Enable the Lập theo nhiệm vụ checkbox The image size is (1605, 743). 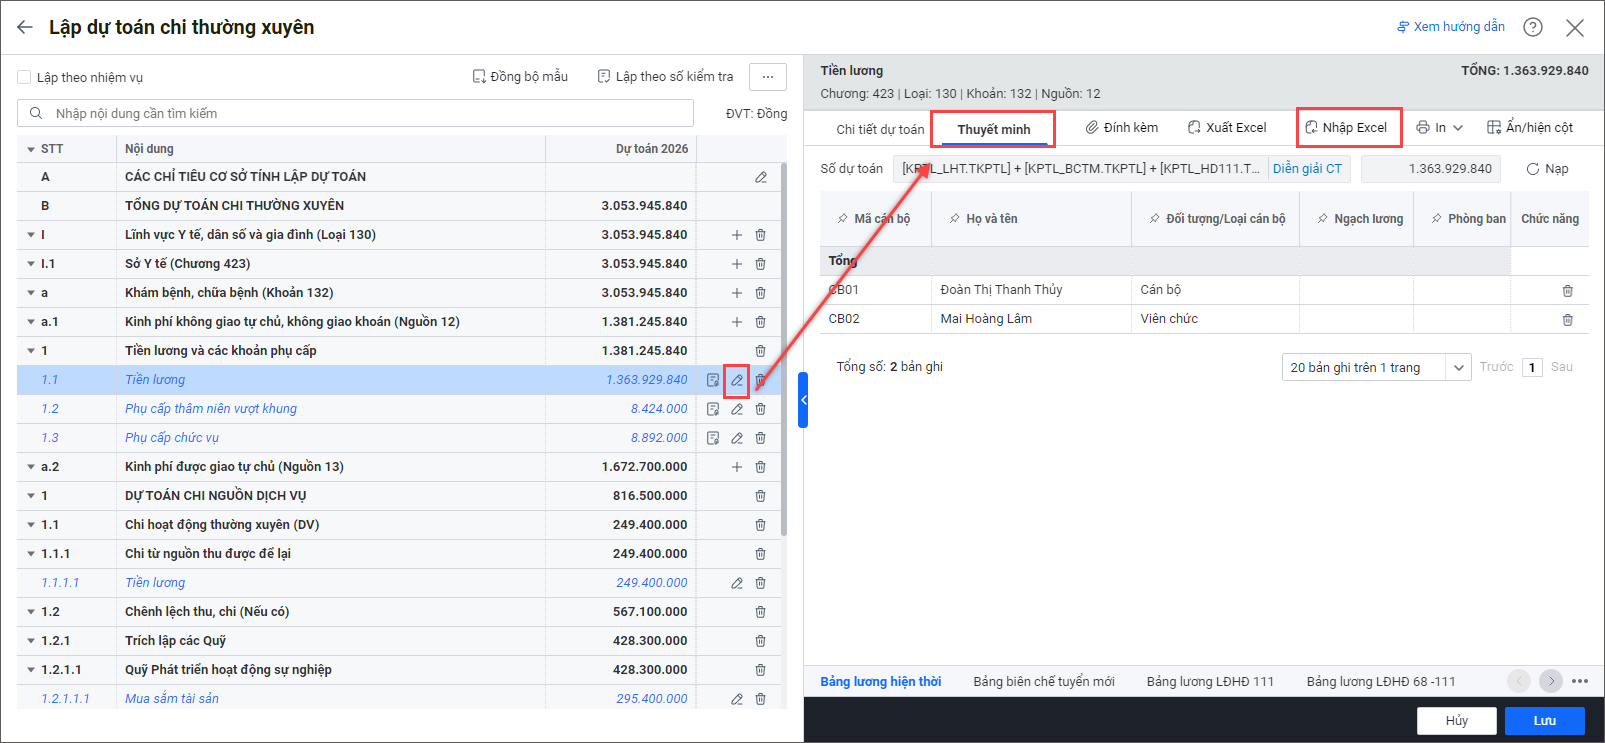tap(24, 77)
